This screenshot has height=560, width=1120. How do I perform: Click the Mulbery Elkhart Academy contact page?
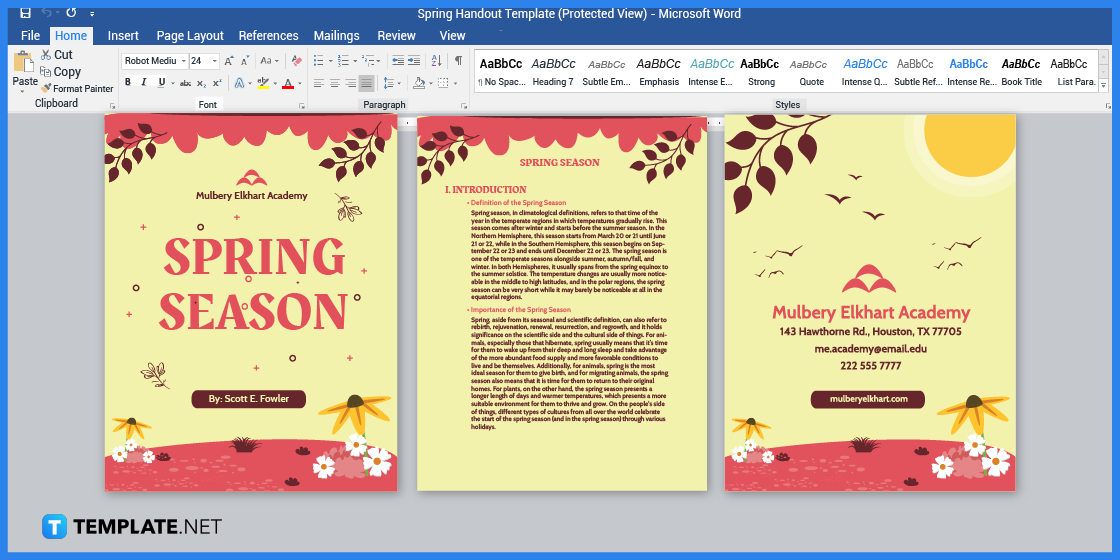point(870,303)
